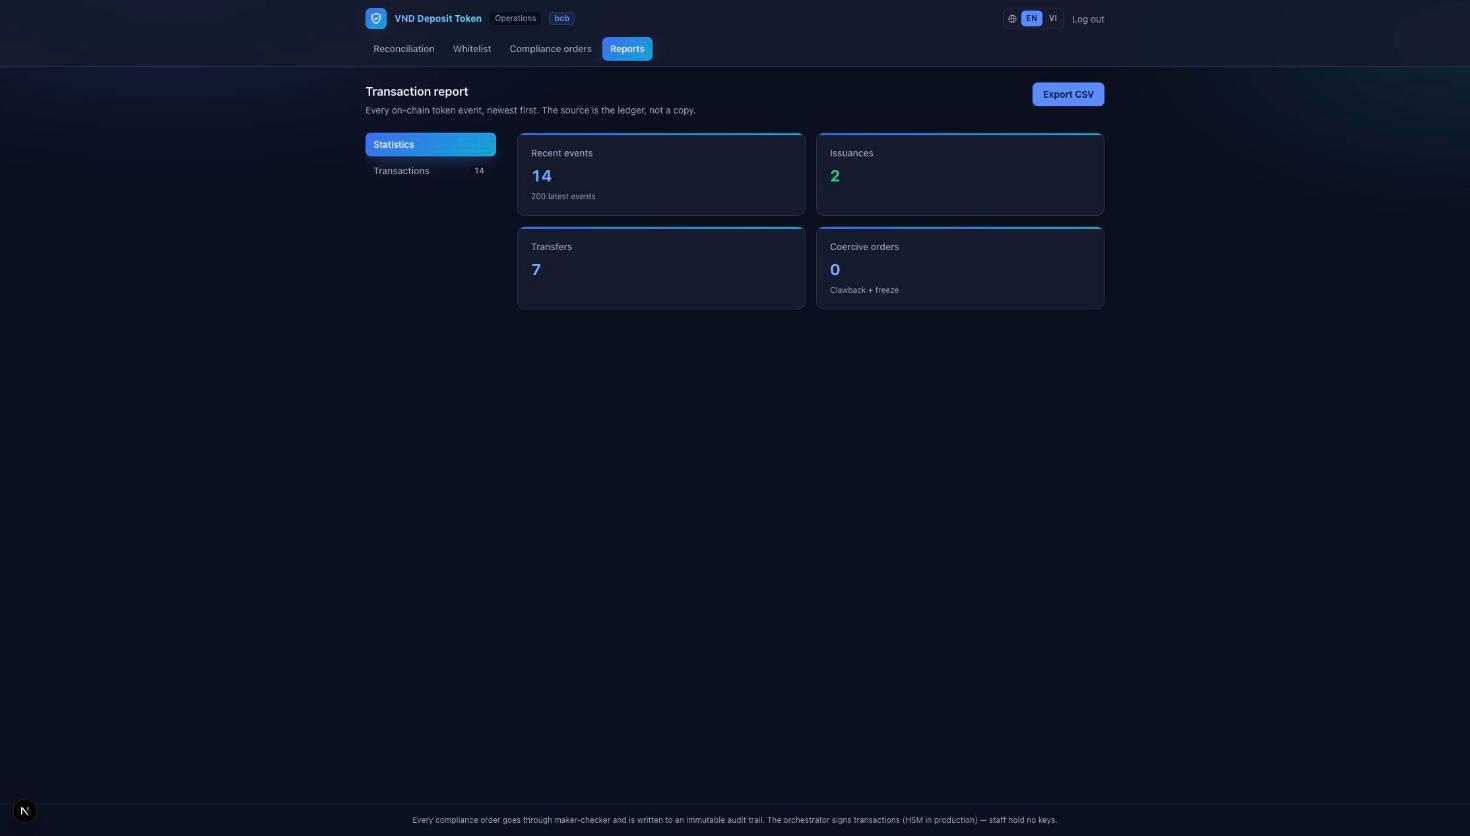Click the VND Deposit Token shield logo
The width and height of the screenshot is (1470, 836).
click(376, 18)
